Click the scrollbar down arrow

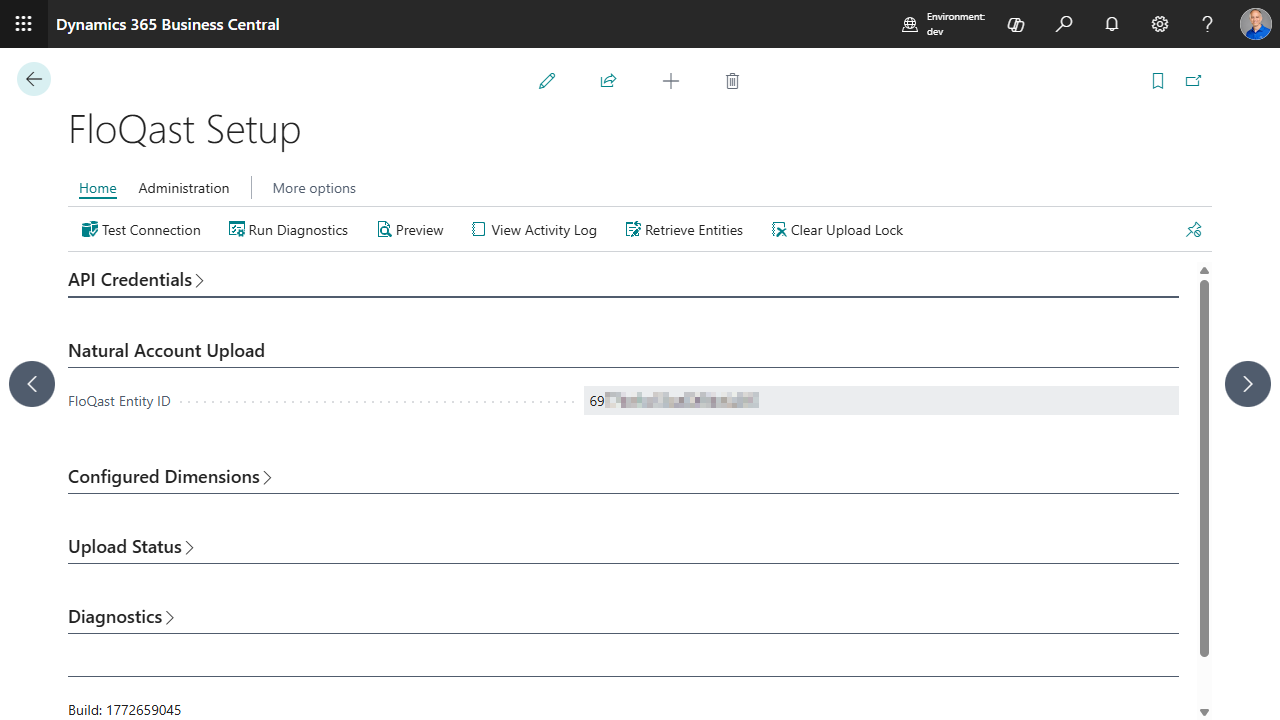click(x=1204, y=712)
